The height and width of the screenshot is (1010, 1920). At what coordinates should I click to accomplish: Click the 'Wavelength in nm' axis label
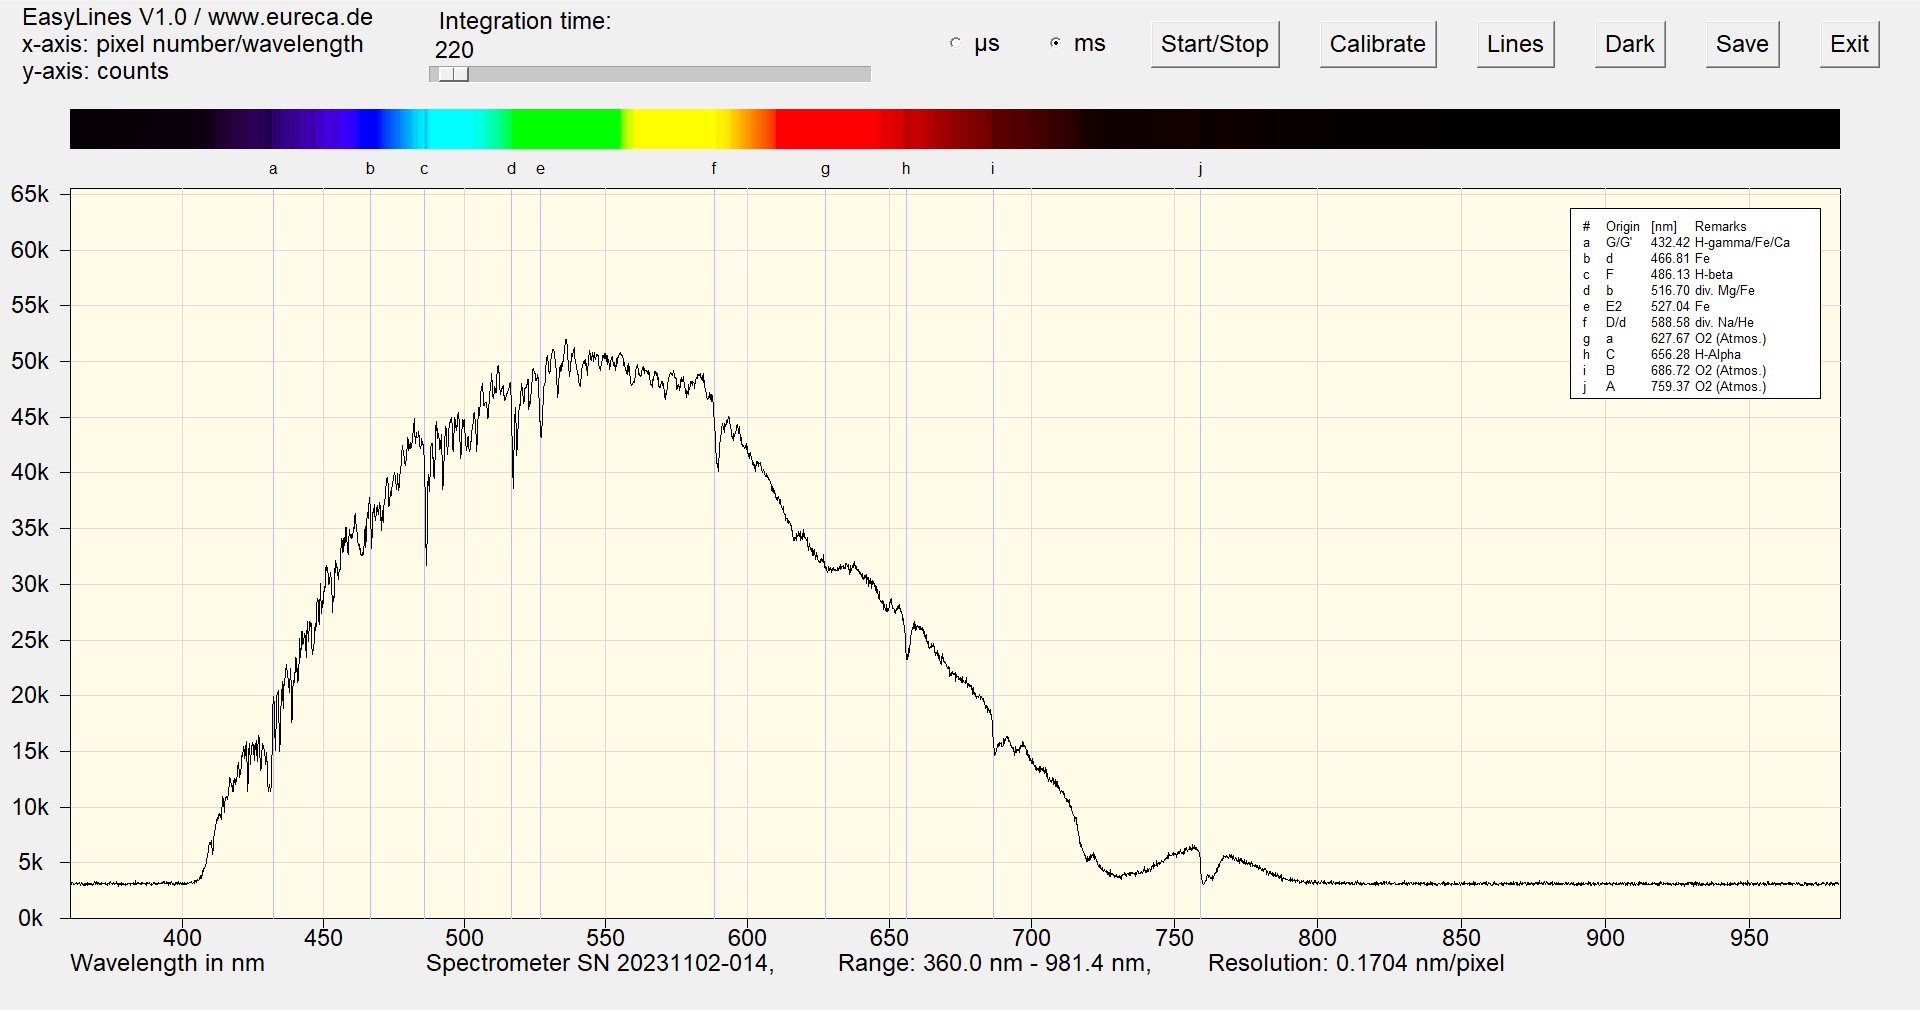167,963
